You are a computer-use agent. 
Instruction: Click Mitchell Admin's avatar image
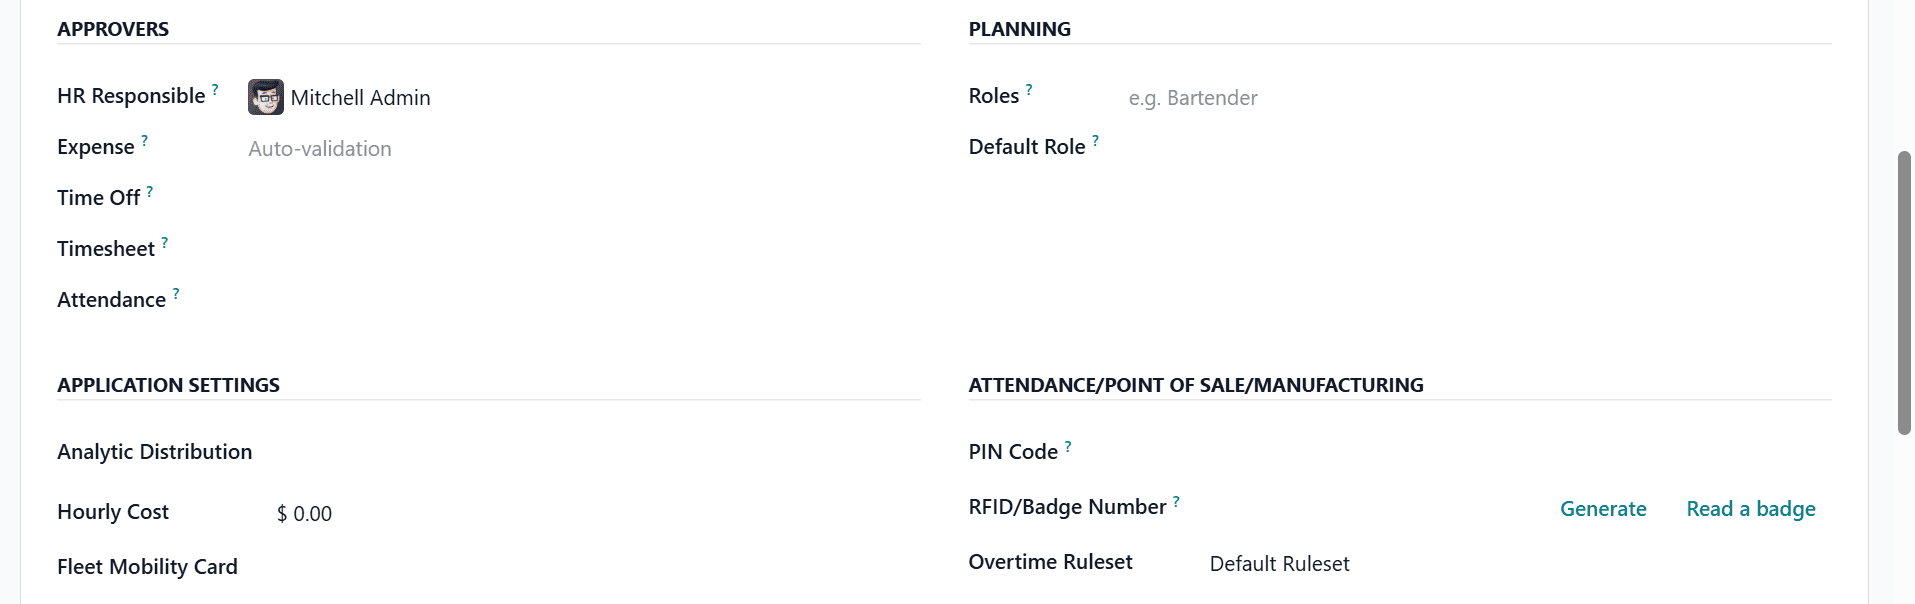(x=264, y=96)
